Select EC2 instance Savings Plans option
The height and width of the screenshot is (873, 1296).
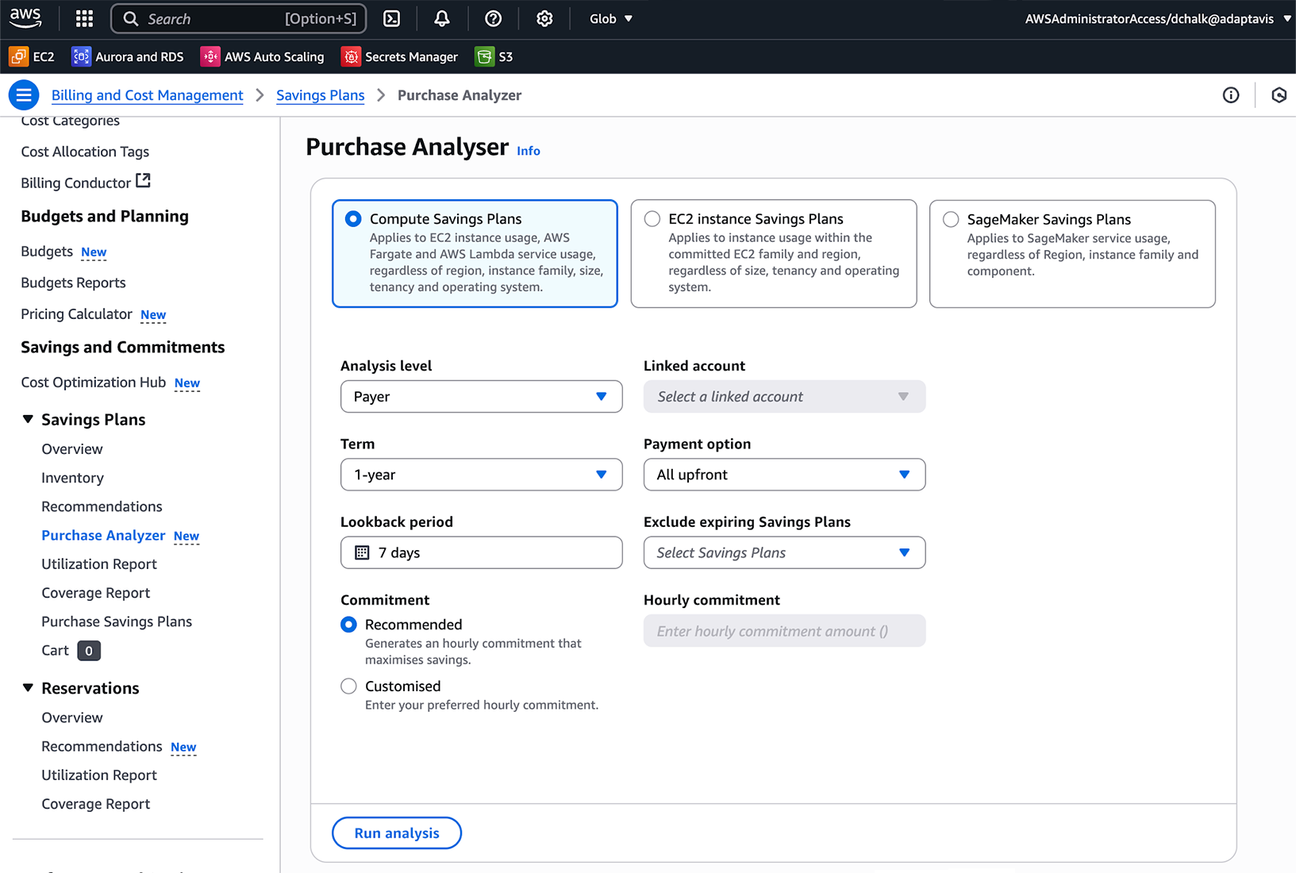(652, 219)
